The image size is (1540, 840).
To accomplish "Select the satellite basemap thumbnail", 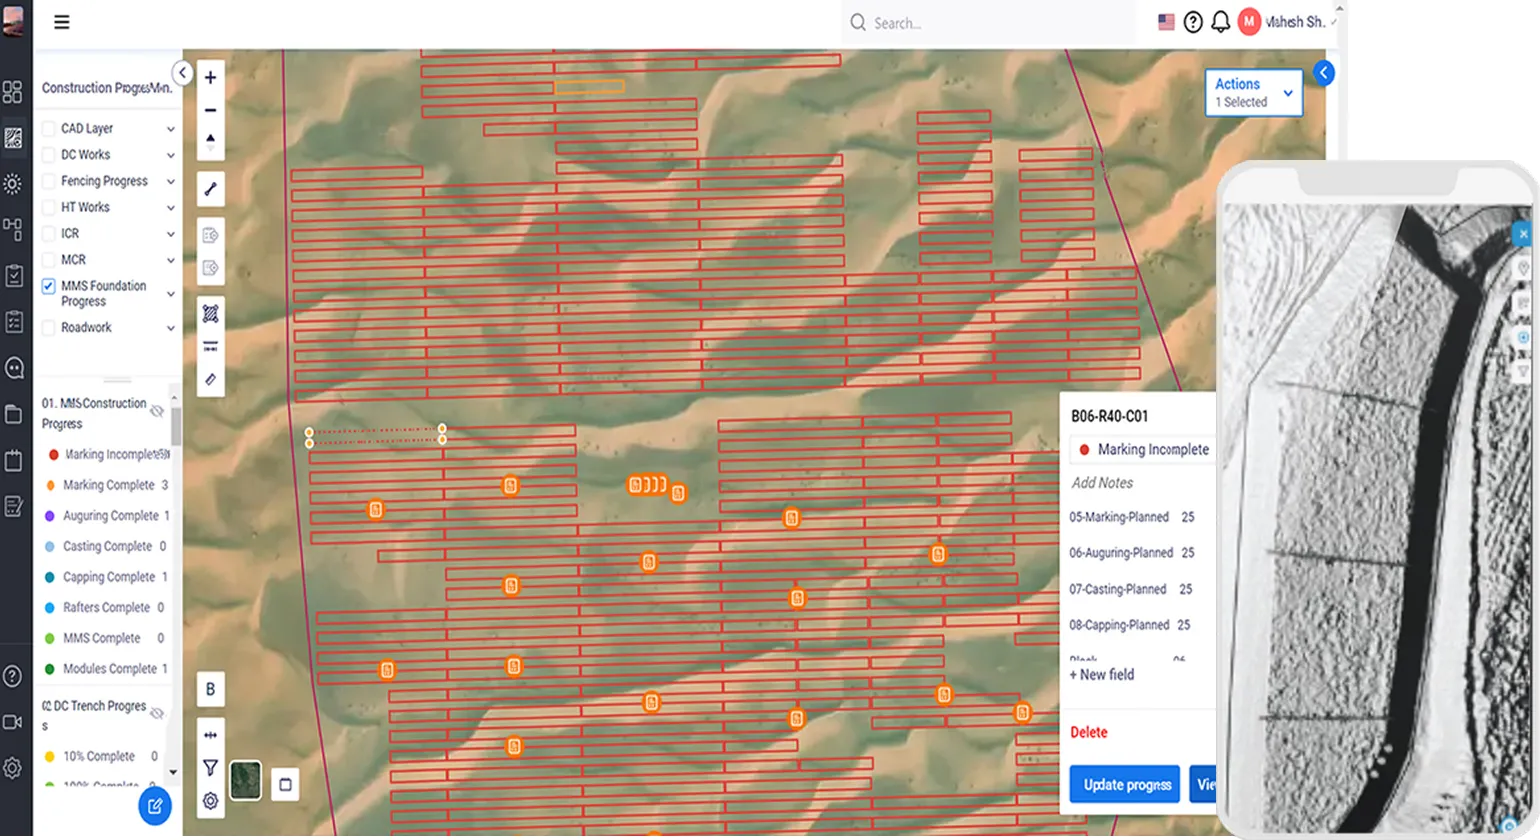I will click(245, 781).
